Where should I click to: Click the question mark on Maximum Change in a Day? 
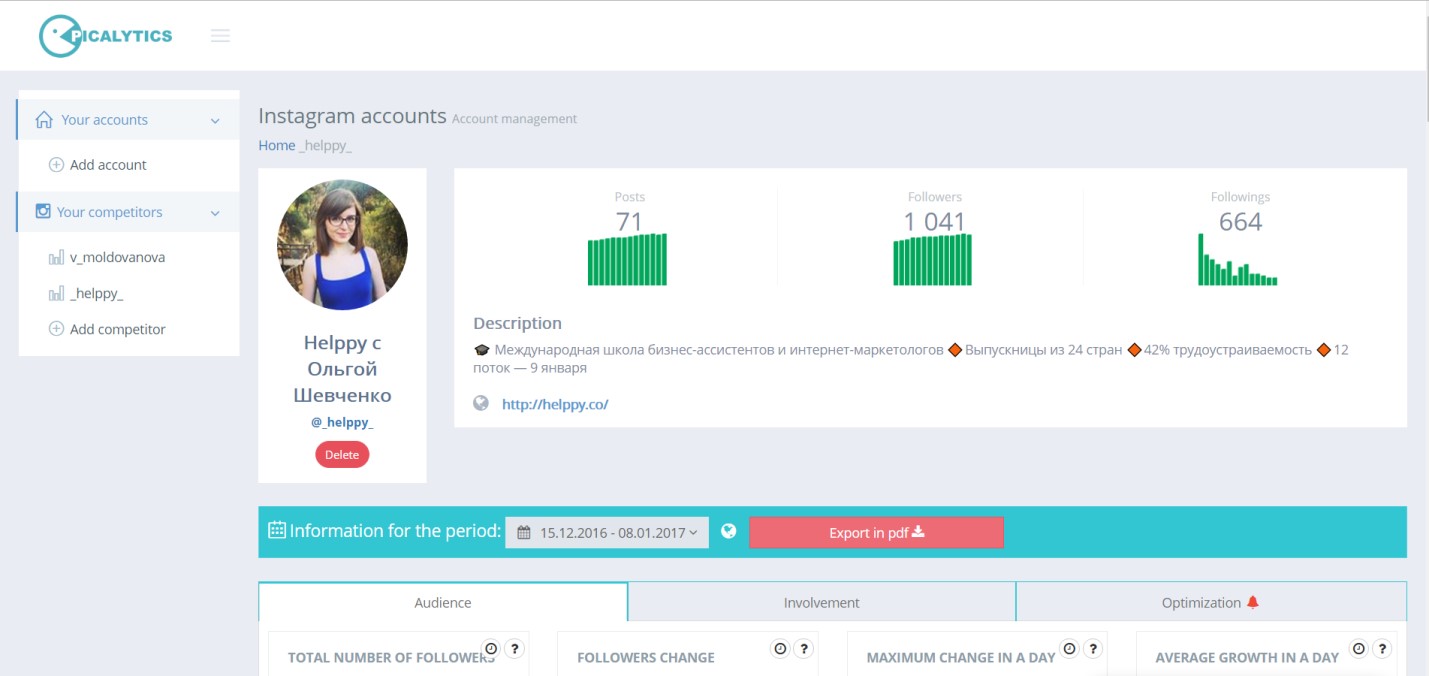[1092, 649]
